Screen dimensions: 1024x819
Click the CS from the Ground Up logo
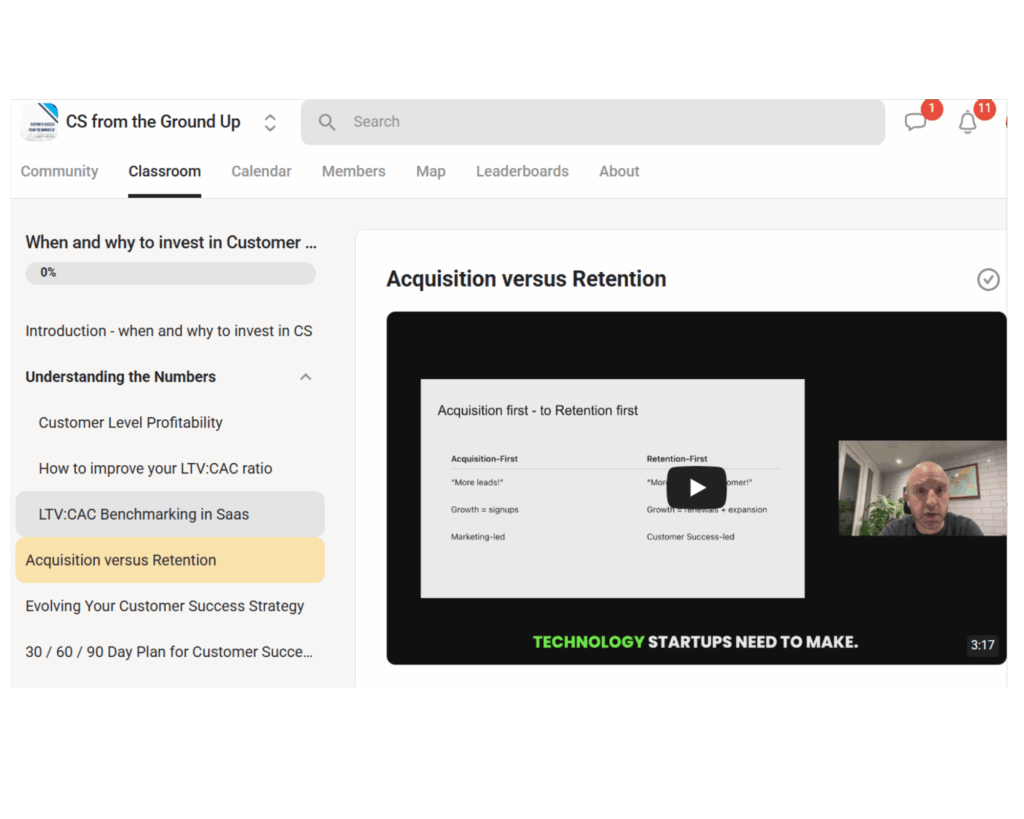pos(39,122)
